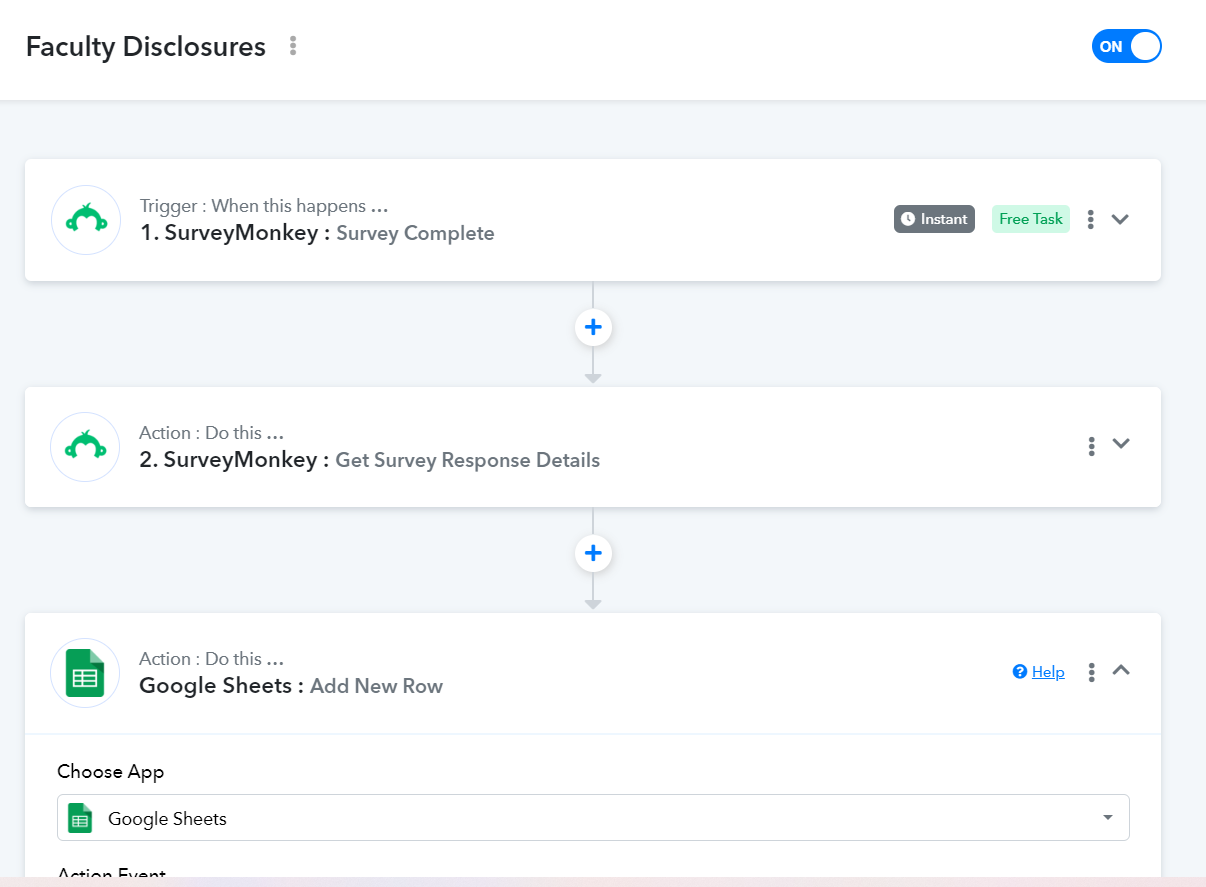The width and height of the screenshot is (1206, 887).
Task: Open the three-dot menu for Get Survey Response Details
Action: 1091,446
